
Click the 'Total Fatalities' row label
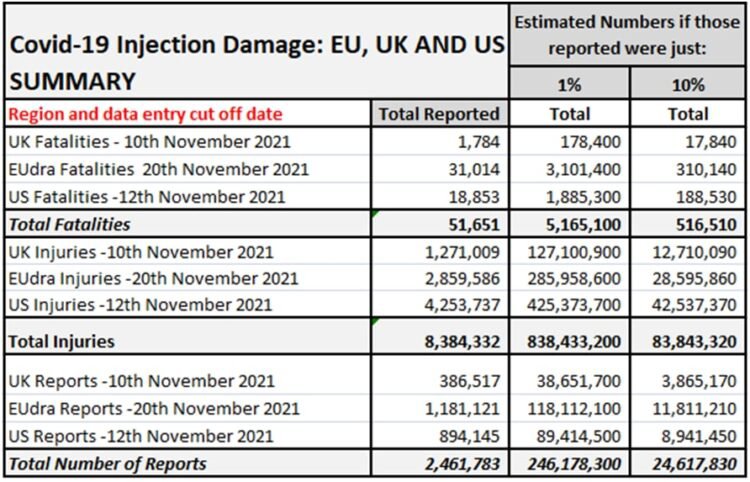pos(70,225)
